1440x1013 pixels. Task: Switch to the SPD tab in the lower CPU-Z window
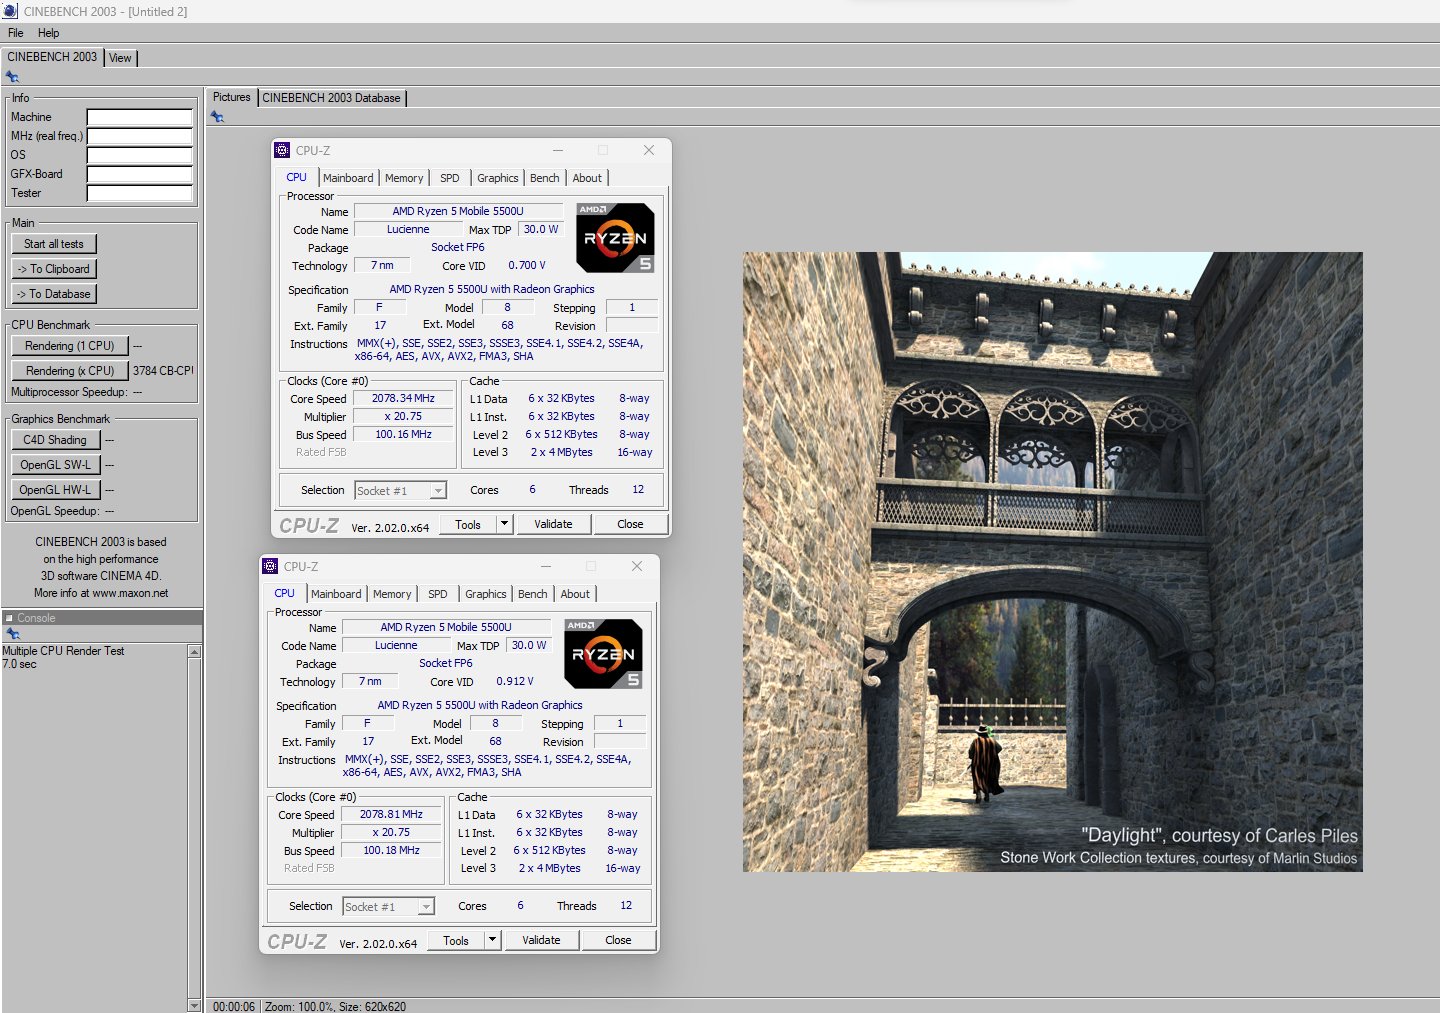point(438,594)
